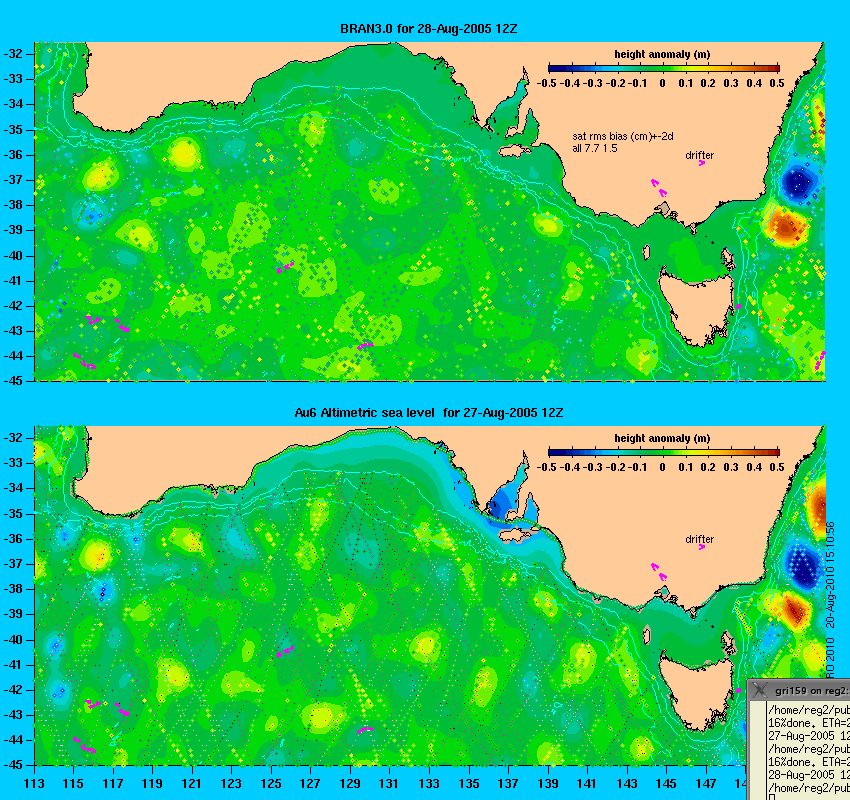Click the '-32' latitude label of the BRAN3.0 map

pyautogui.click(x=13, y=54)
